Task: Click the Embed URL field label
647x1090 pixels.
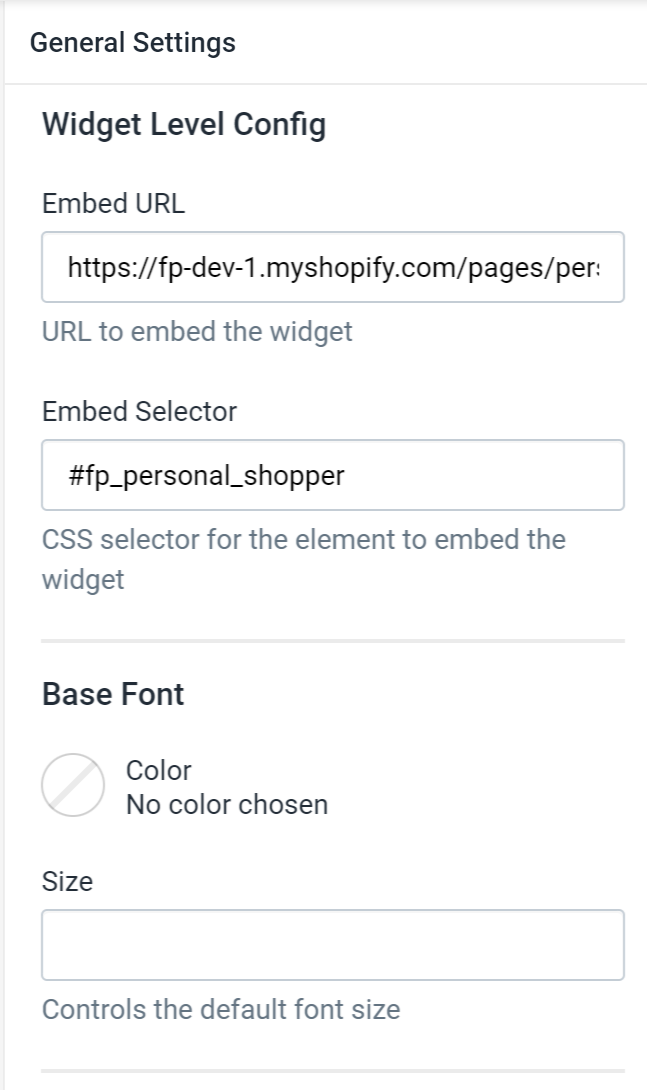Action: (x=113, y=204)
